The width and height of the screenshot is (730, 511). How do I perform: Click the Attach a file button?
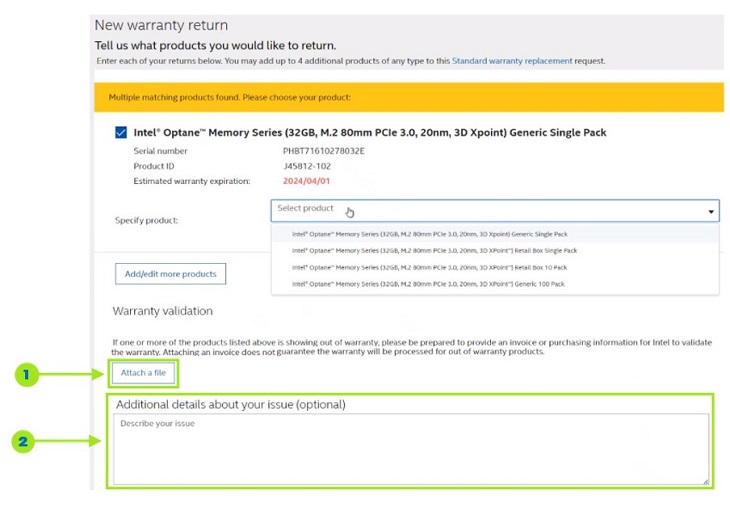(x=143, y=373)
